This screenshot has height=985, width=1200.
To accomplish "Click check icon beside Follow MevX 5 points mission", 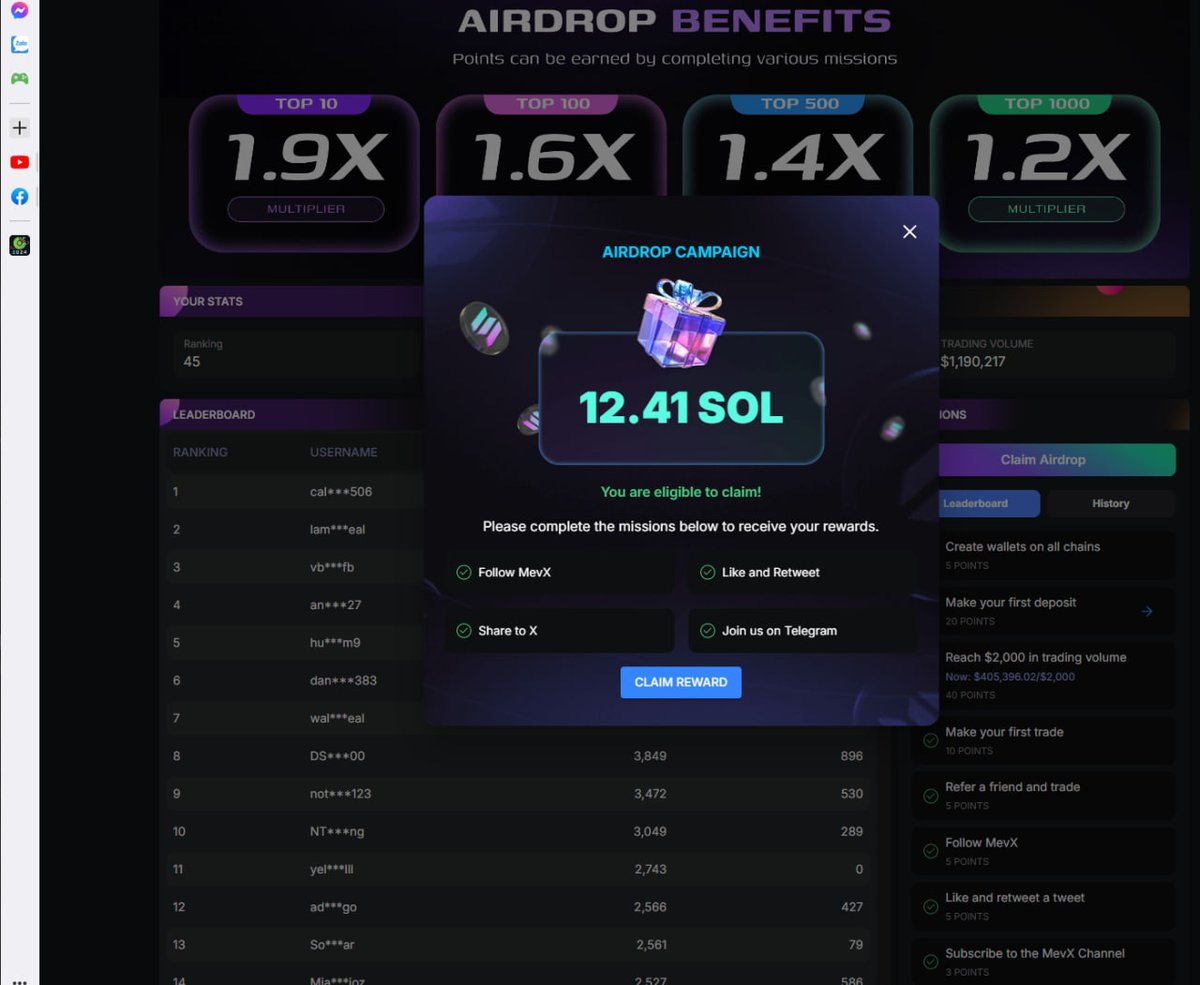I will tap(930, 852).
